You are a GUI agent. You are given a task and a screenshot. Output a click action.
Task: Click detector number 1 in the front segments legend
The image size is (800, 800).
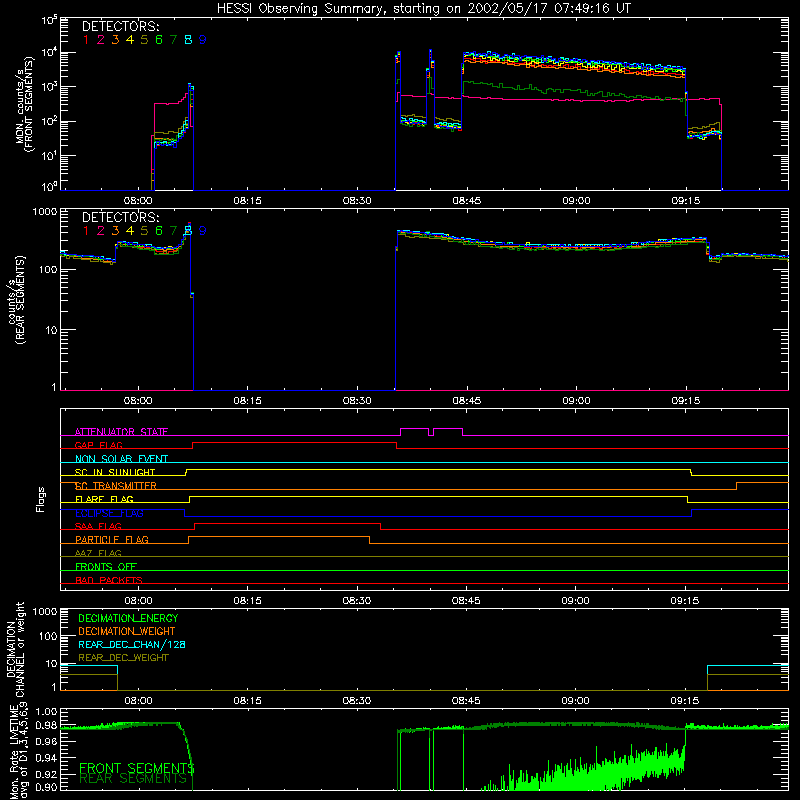click(86, 40)
